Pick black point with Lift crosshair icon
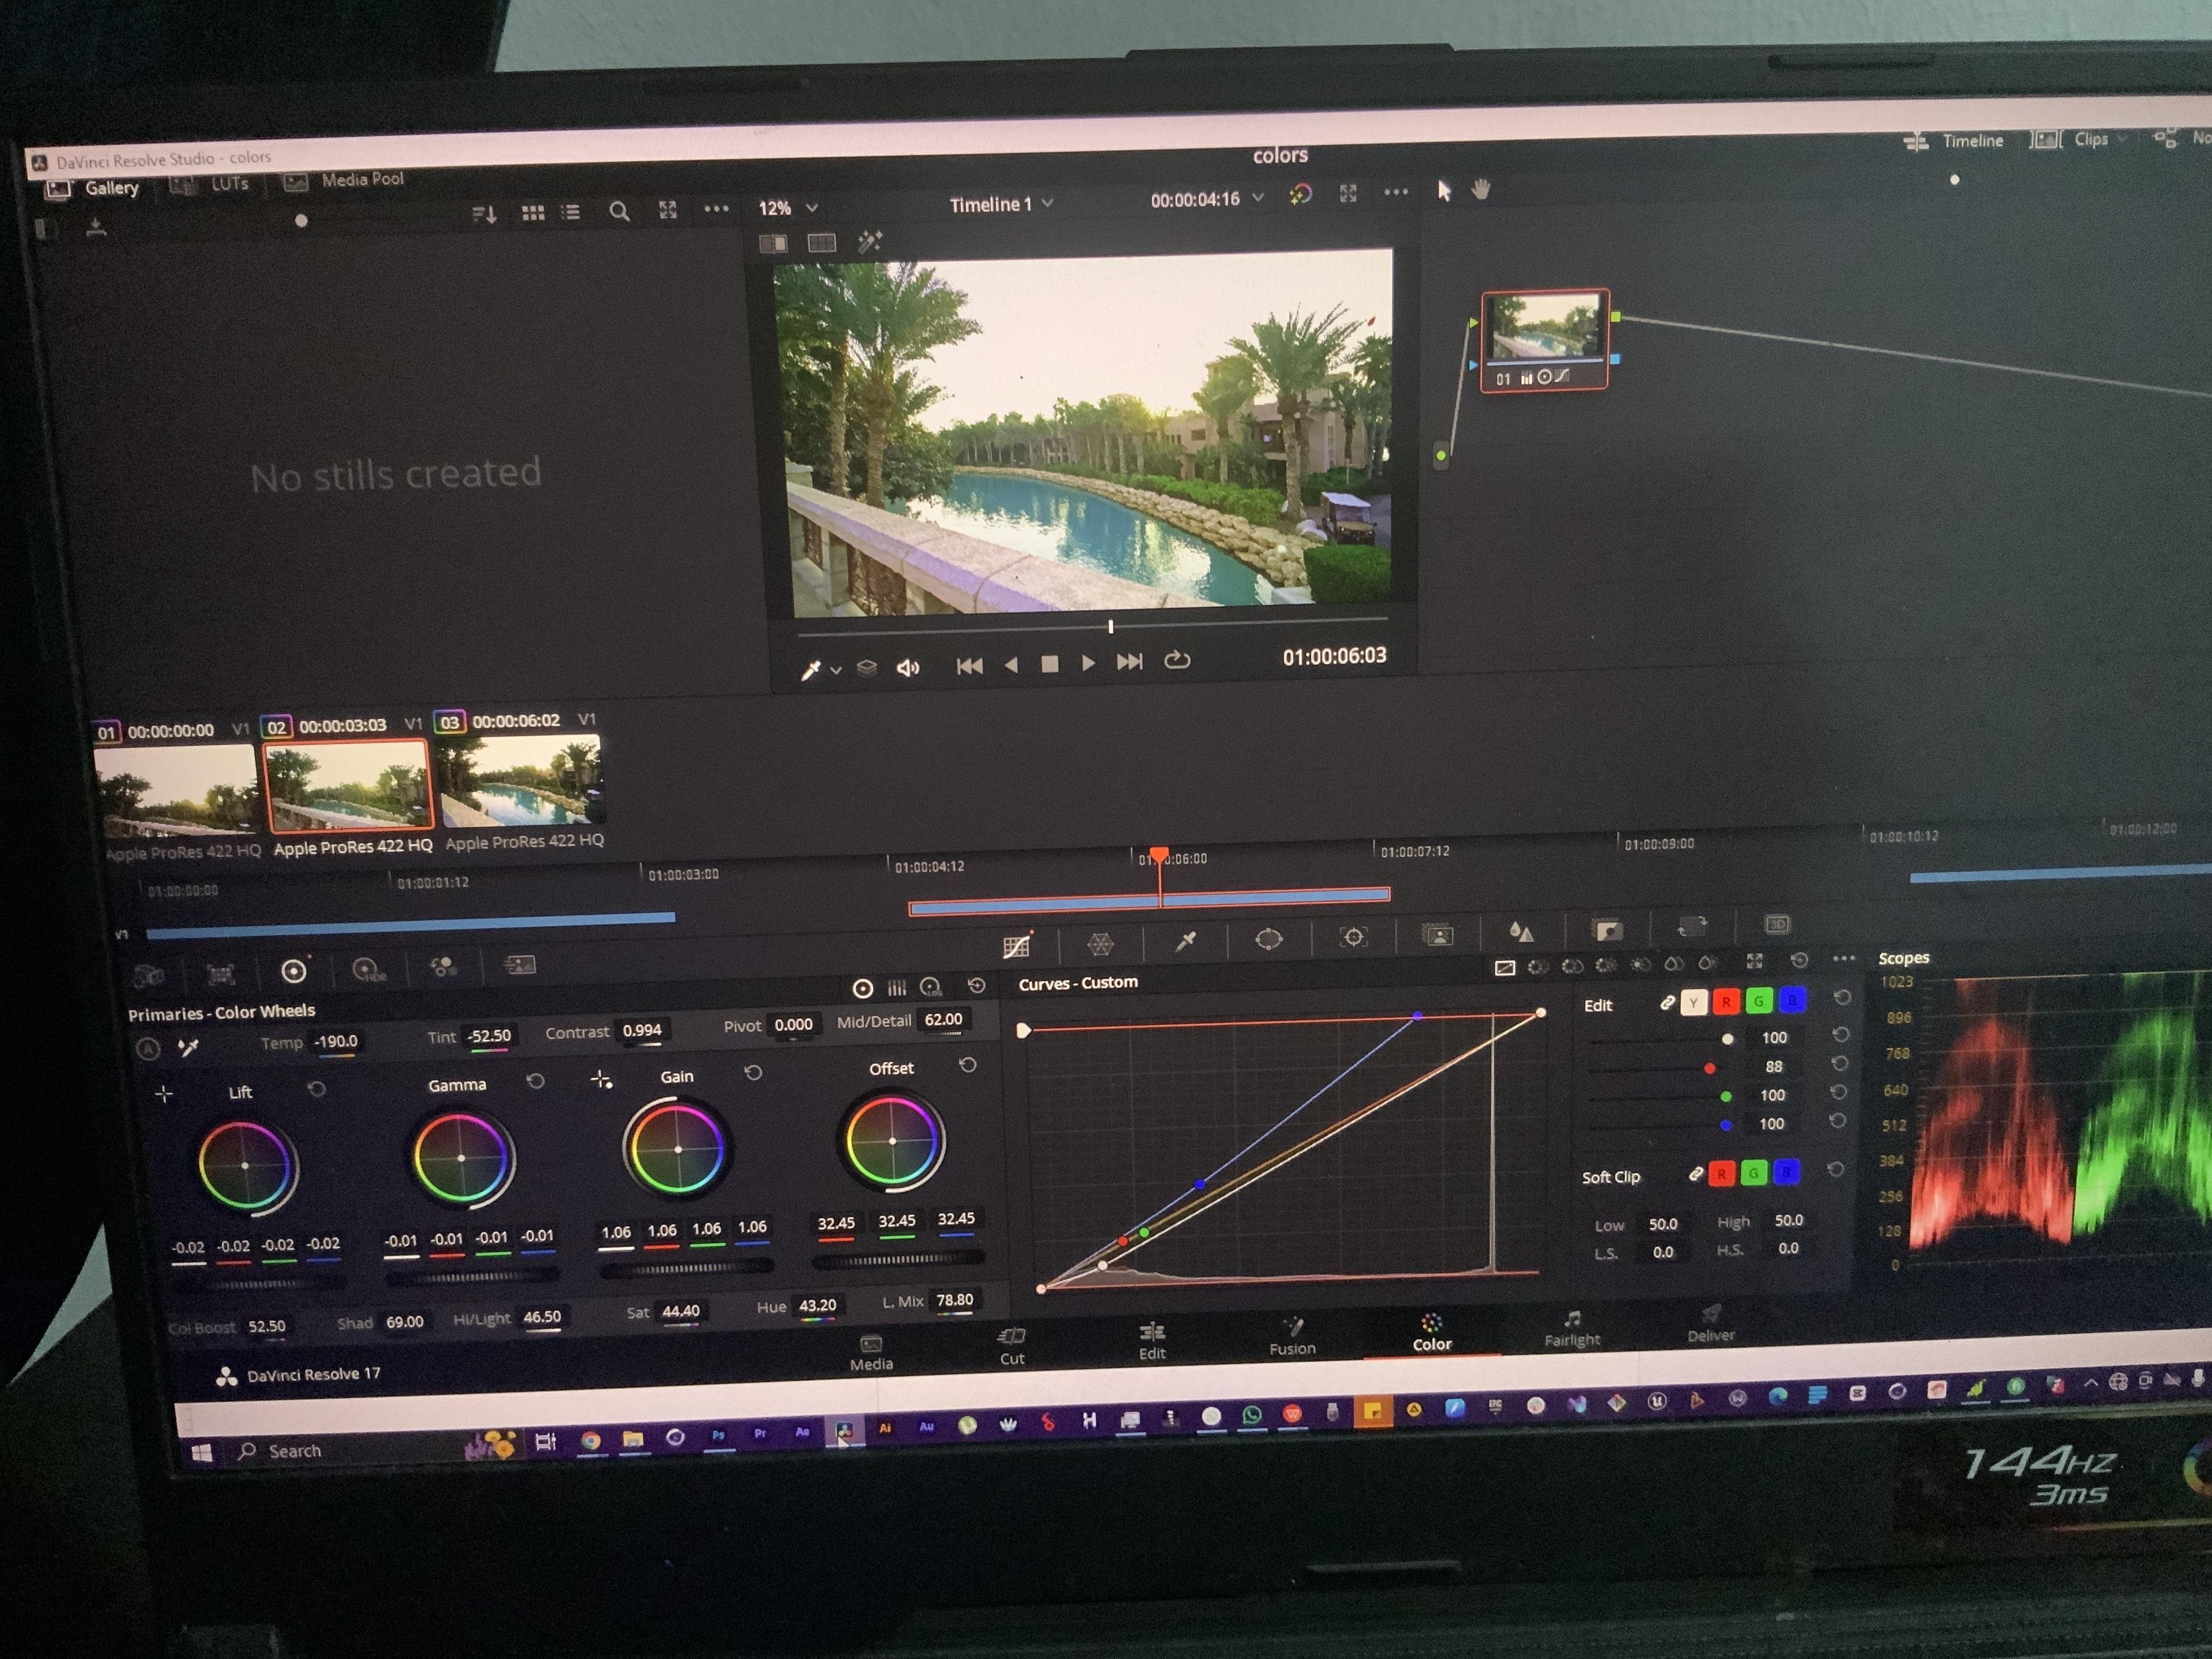 pyautogui.click(x=164, y=1094)
